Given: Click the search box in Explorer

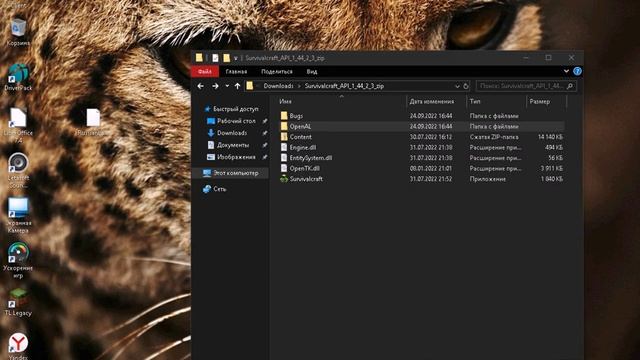Looking at the screenshot, I should [x=526, y=86].
